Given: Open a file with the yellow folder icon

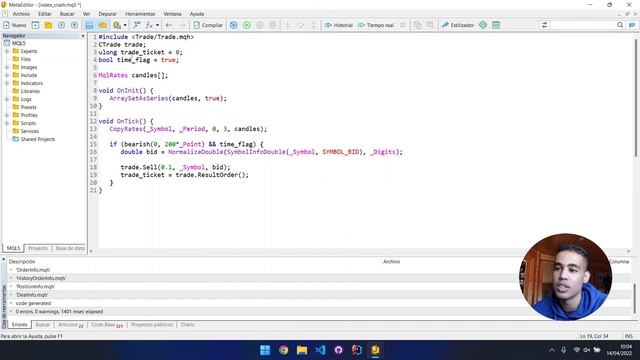Looking at the screenshot, I should 48,25.
